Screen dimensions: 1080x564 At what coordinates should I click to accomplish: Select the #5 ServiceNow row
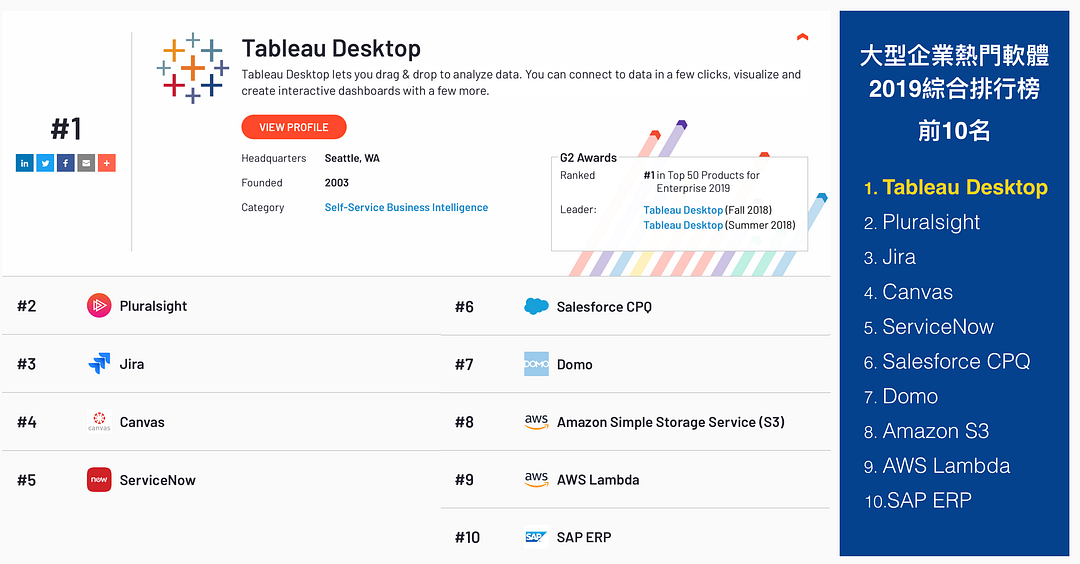click(221, 480)
